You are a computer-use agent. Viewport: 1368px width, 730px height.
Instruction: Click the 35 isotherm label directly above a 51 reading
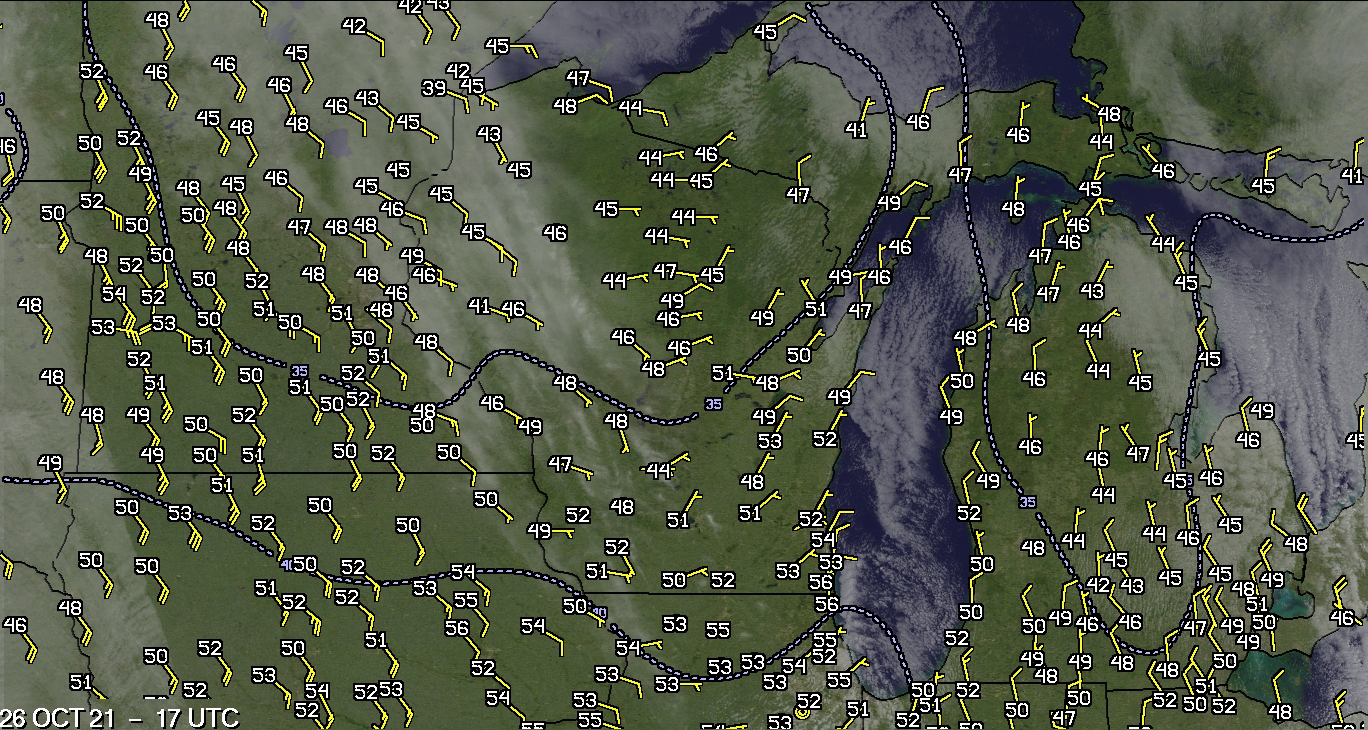click(x=299, y=371)
